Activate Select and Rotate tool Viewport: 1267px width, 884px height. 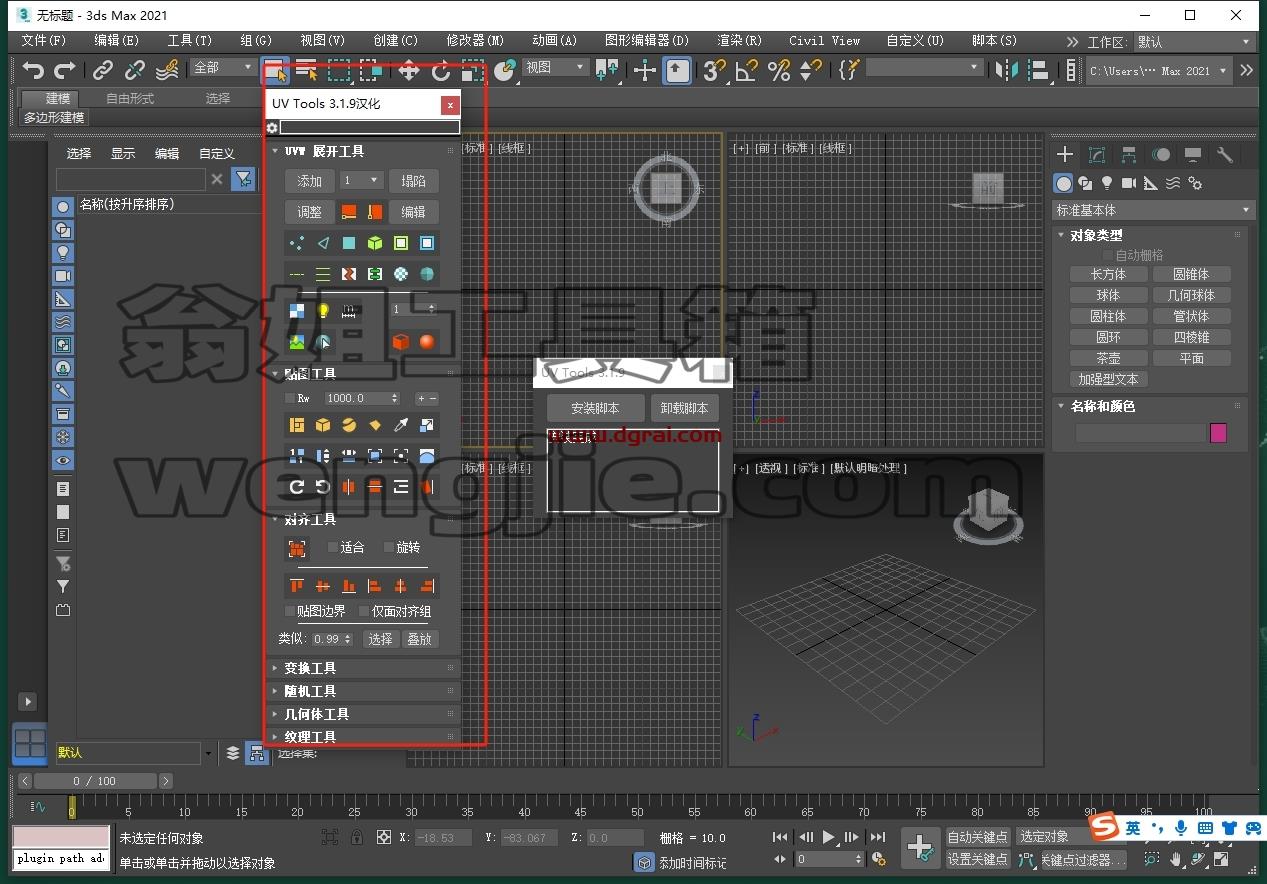tap(441, 70)
